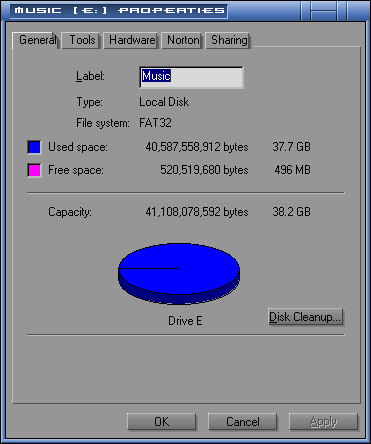Click the 37.7 GB used value
The height and width of the screenshot is (444, 371).
pyautogui.click(x=291, y=147)
